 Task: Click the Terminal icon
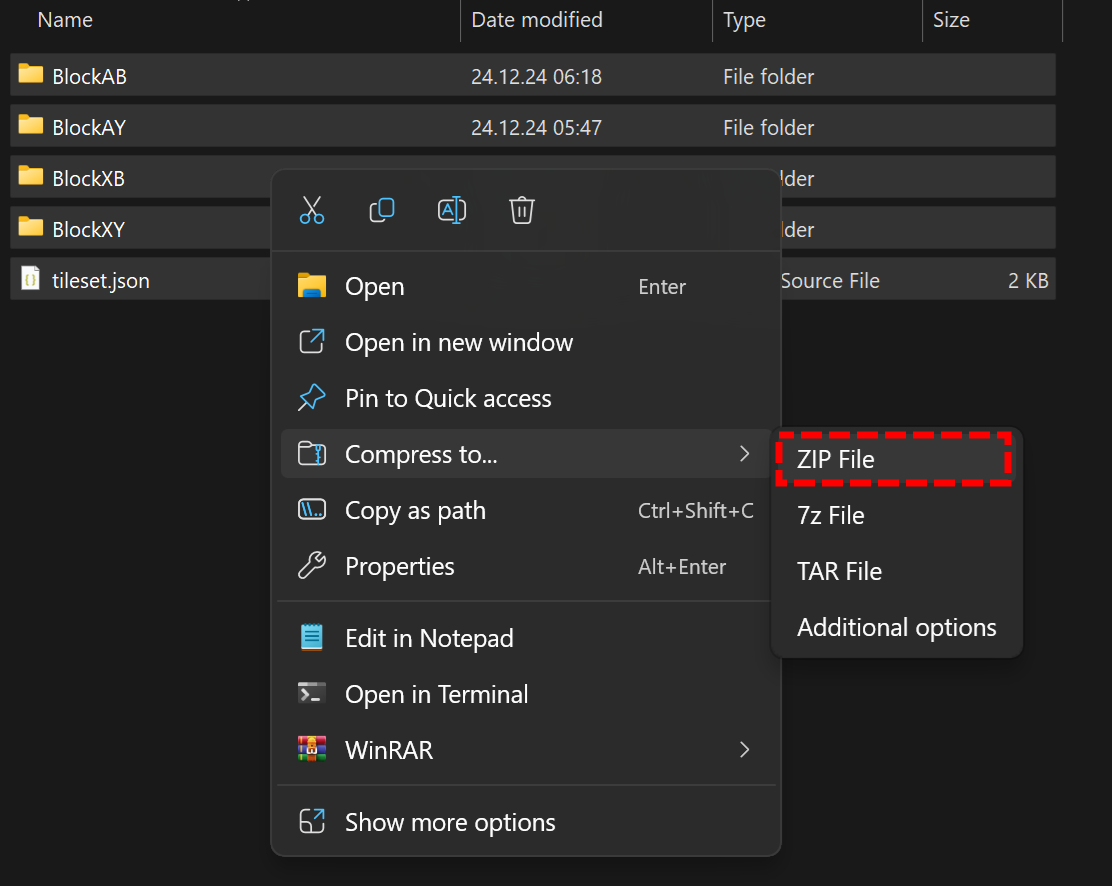click(x=312, y=693)
